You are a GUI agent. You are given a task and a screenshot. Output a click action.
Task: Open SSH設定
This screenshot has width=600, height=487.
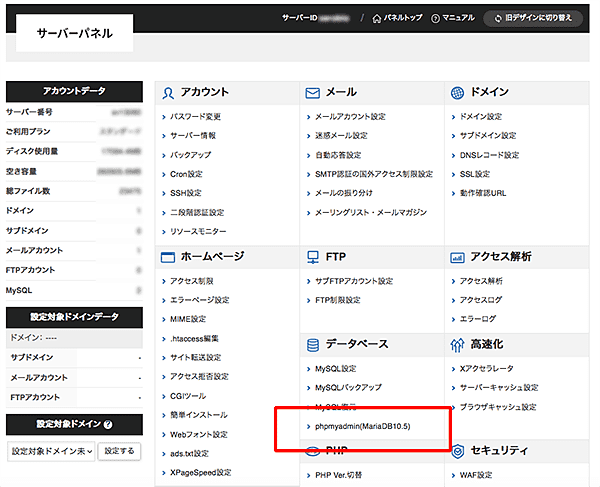tap(186, 193)
